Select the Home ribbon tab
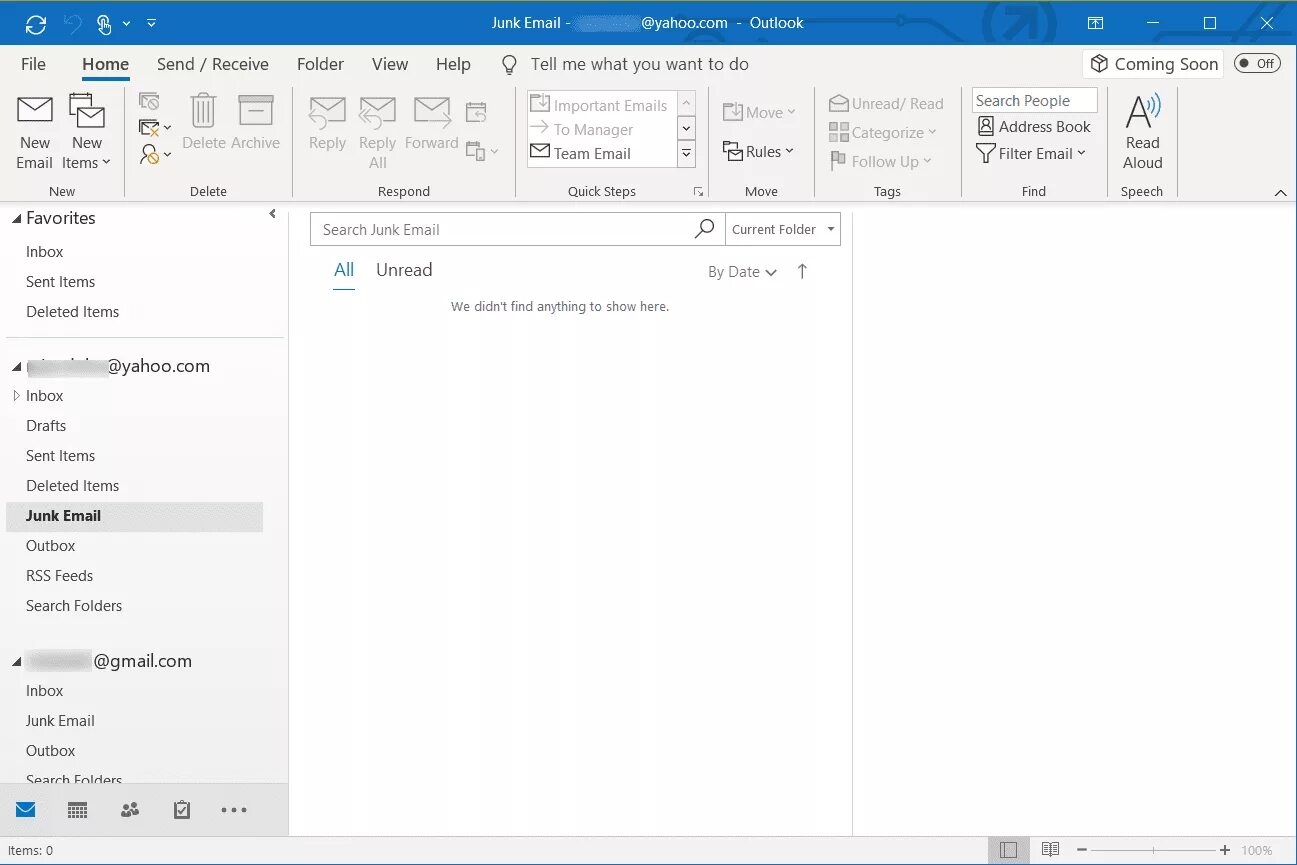This screenshot has width=1297, height=865. click(x=105, y=64)
